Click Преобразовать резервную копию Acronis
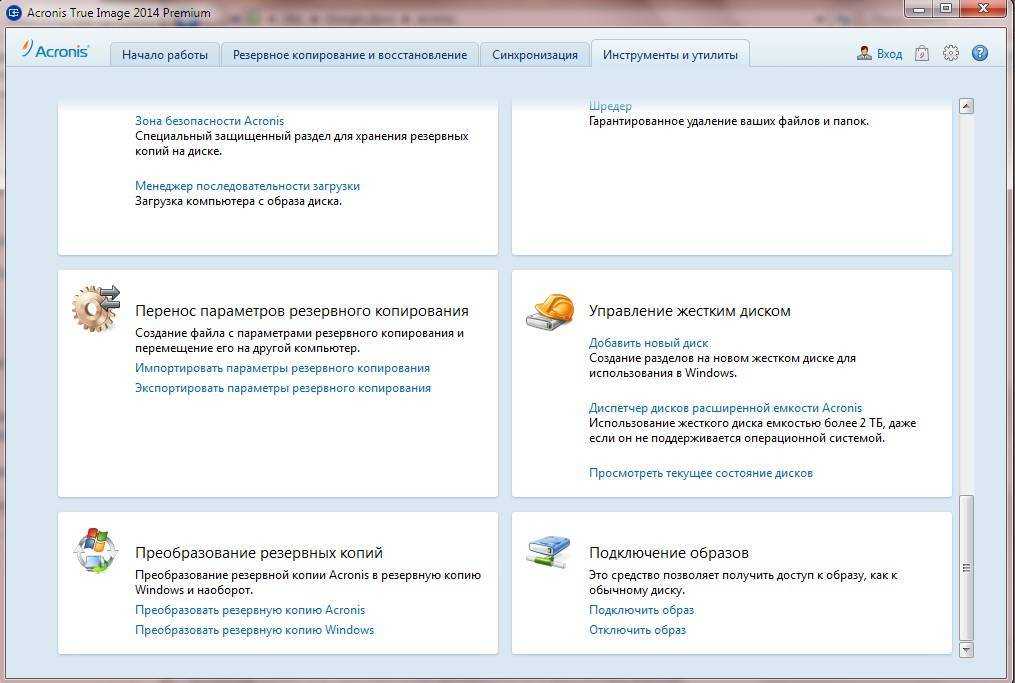 pos(250,610)
